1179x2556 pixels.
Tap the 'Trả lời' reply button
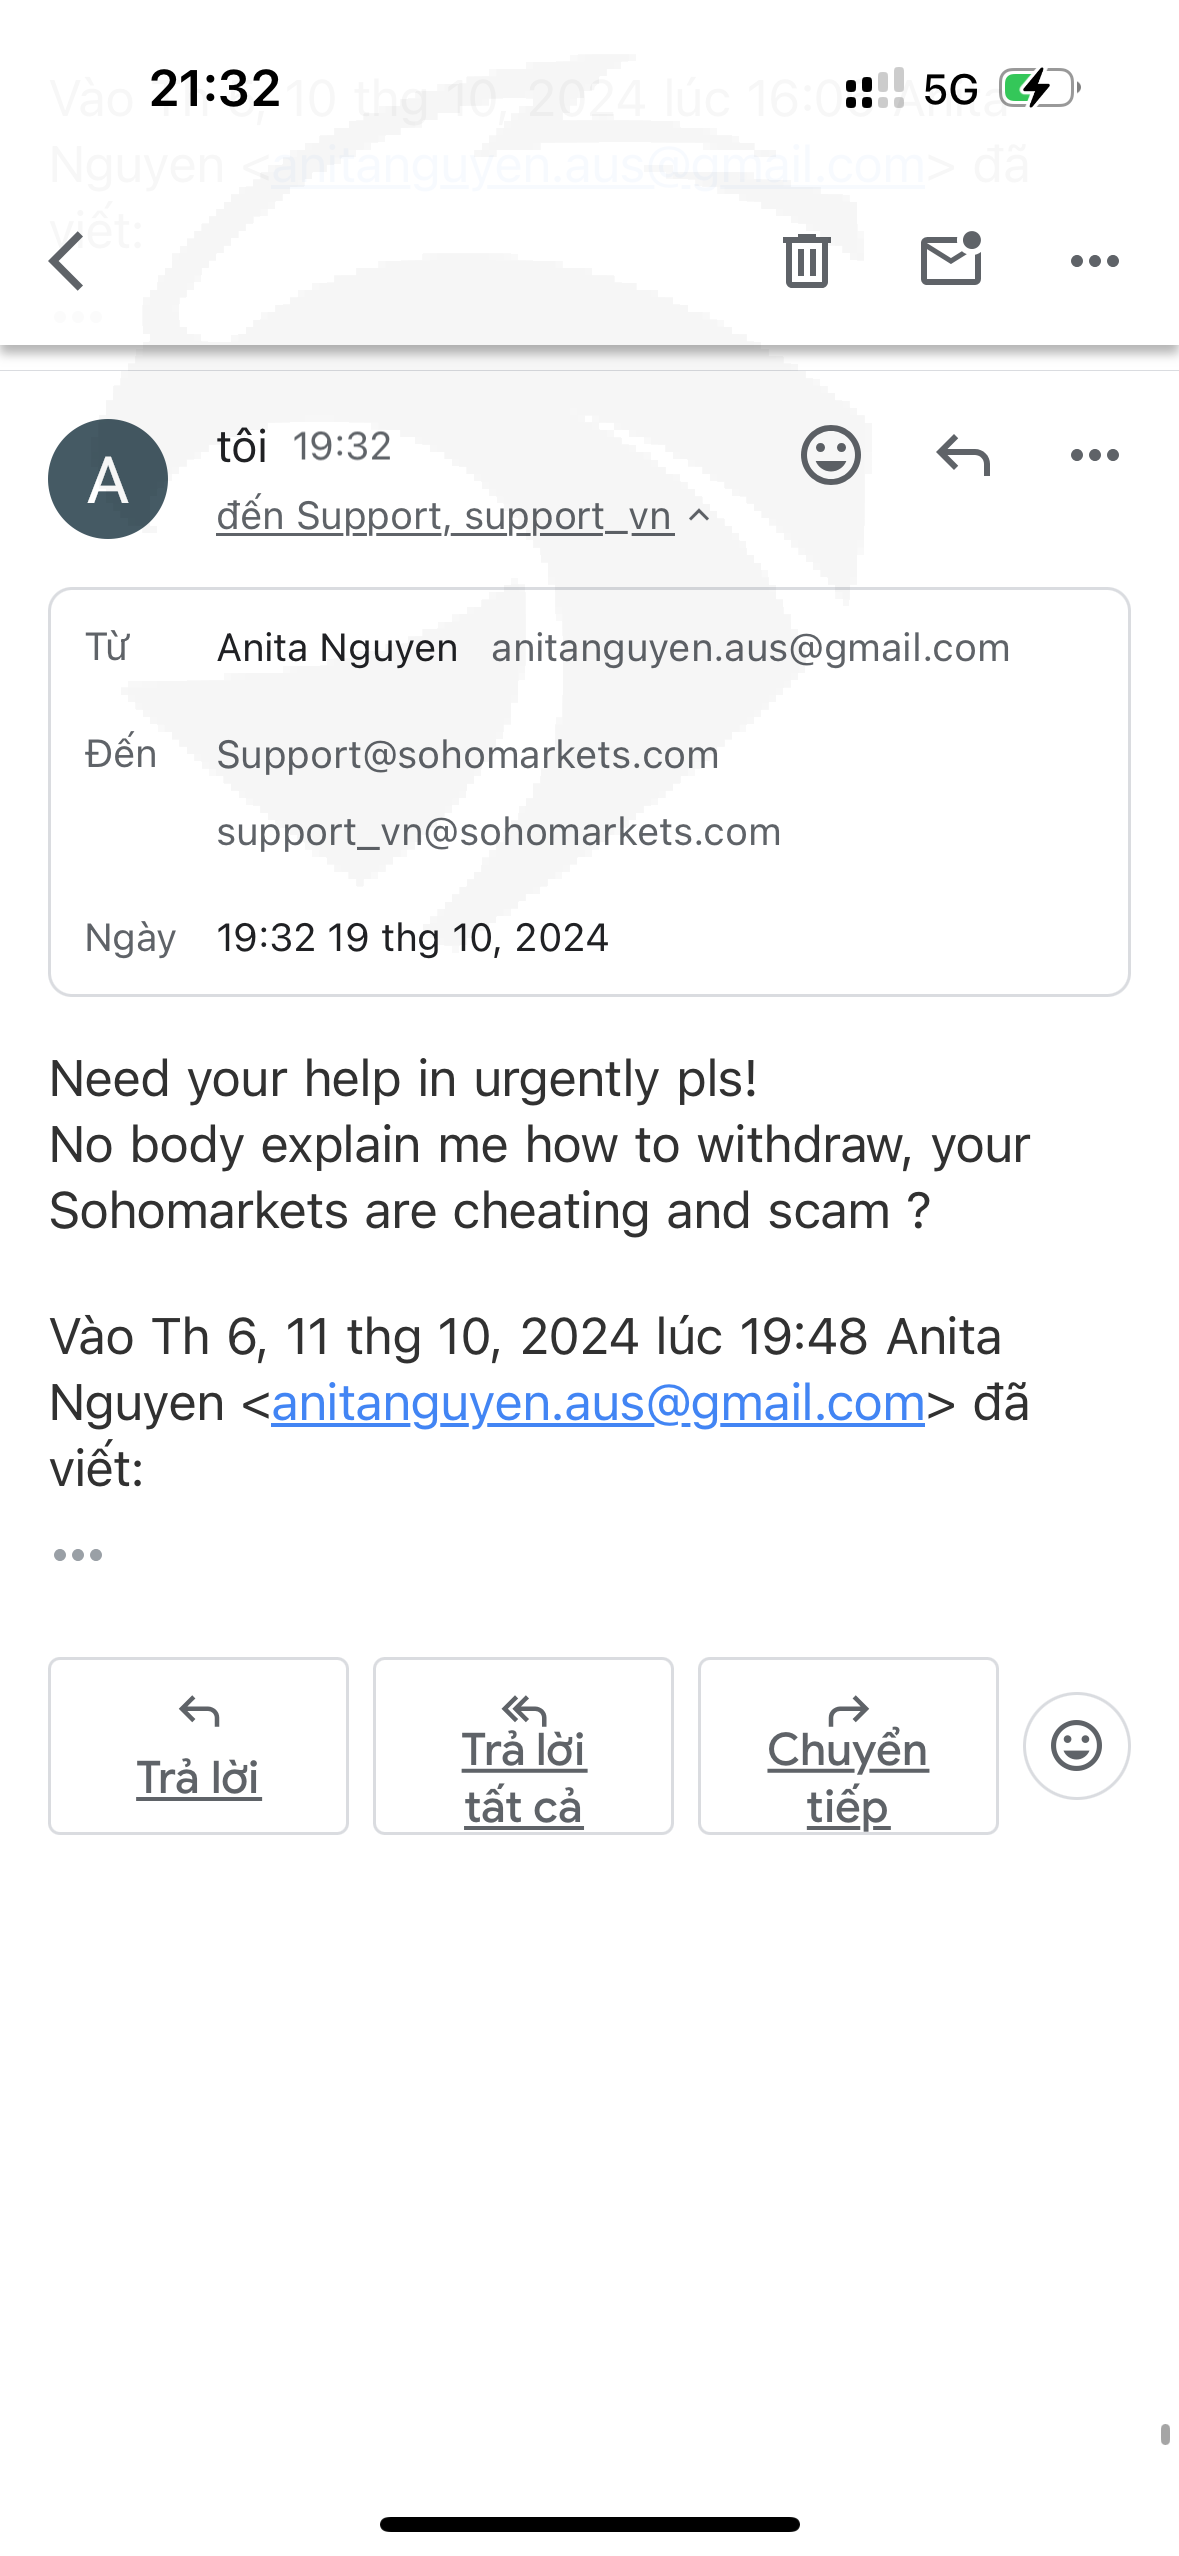[198, 1746]
